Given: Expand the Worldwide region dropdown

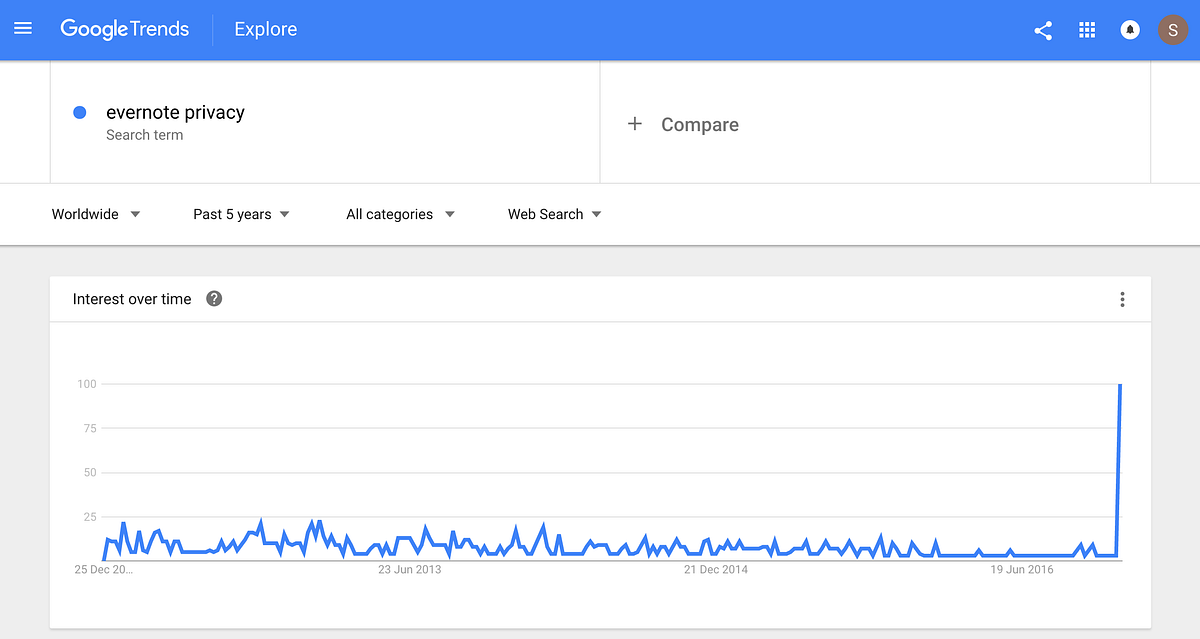Looking at the screenshot, I should tap(96, 214).
